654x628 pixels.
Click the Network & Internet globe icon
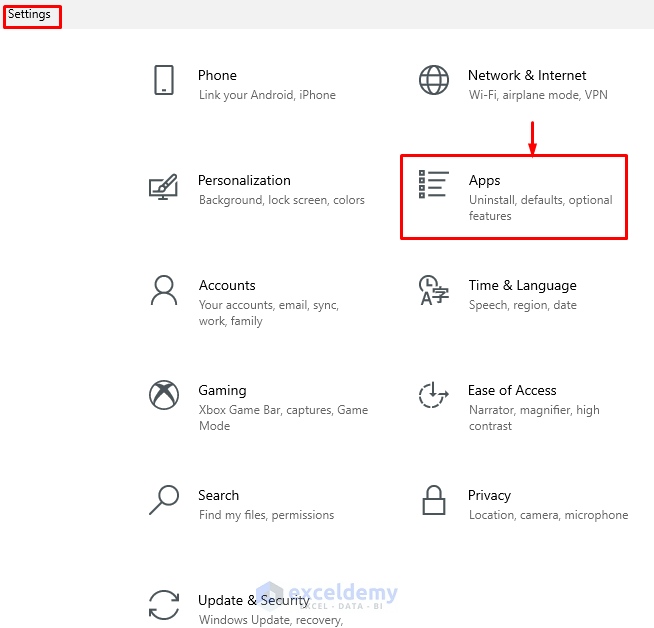coord(434,80)
